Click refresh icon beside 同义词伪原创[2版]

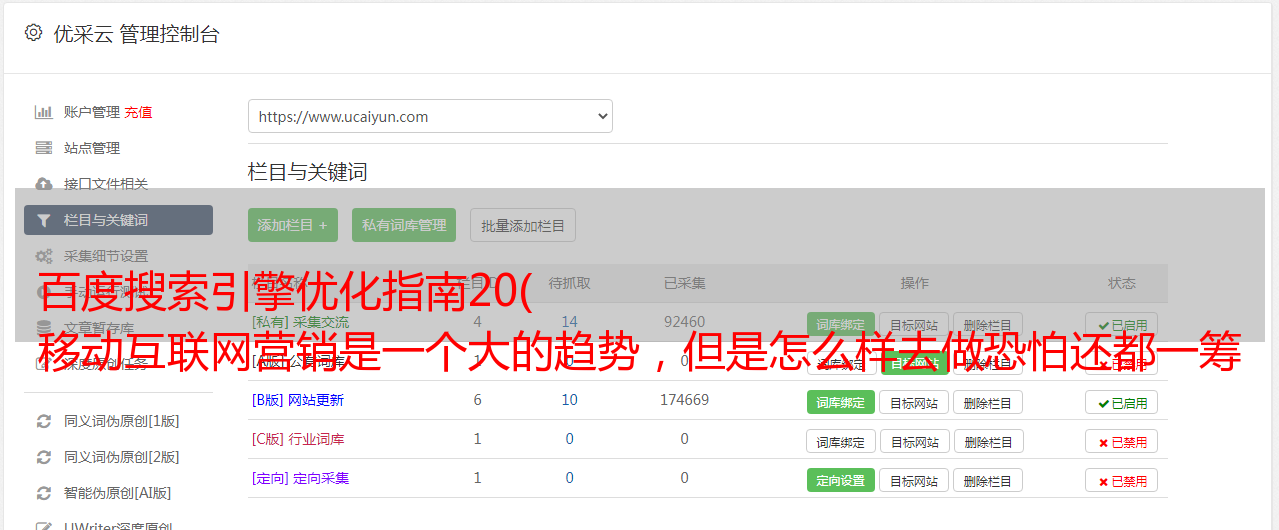[44, 457]
